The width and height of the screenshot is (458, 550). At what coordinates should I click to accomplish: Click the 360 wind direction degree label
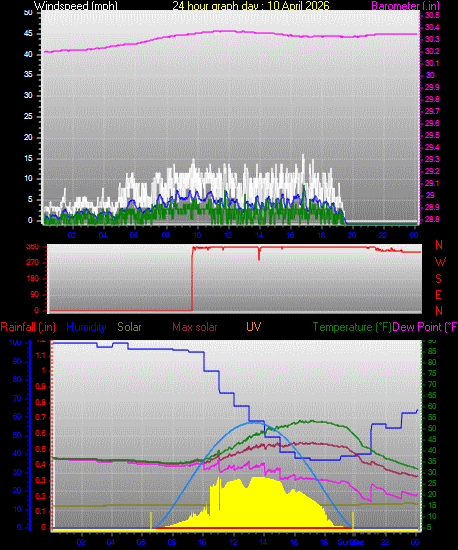(x=33, y=247)
